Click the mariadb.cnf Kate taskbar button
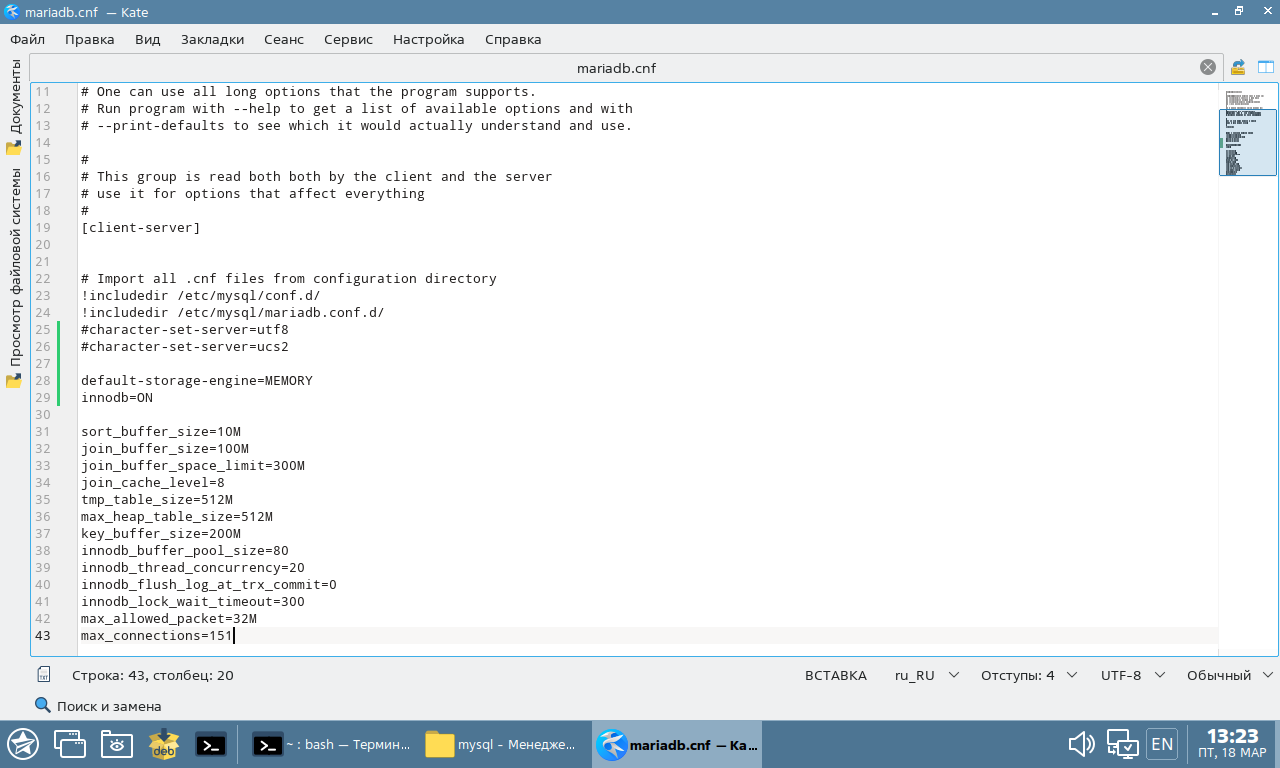The image size is (1280, 768). tap(677, 744)
